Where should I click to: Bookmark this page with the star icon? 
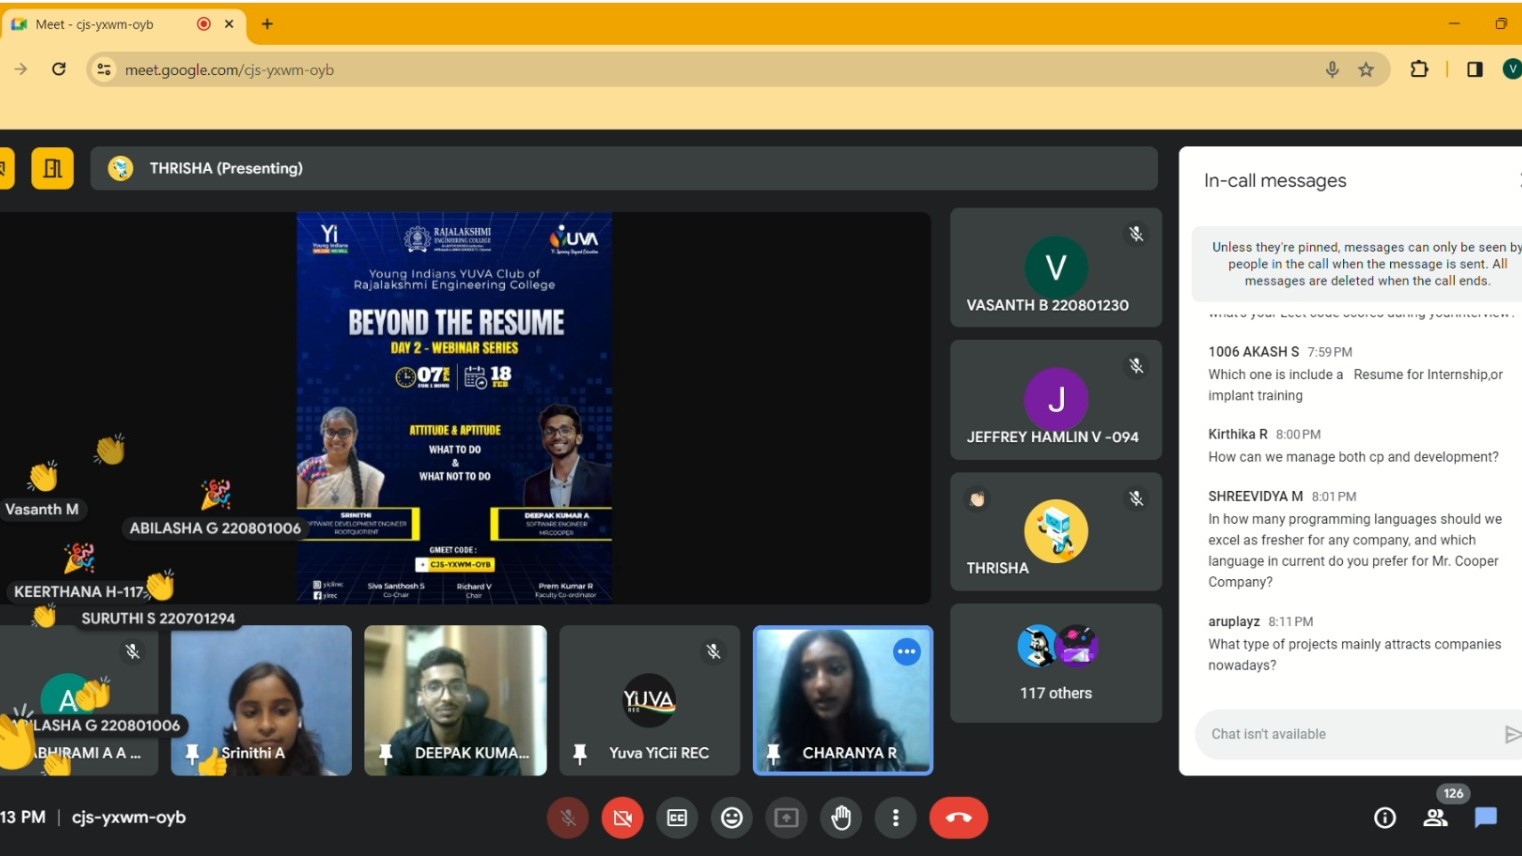[1366, 69]
